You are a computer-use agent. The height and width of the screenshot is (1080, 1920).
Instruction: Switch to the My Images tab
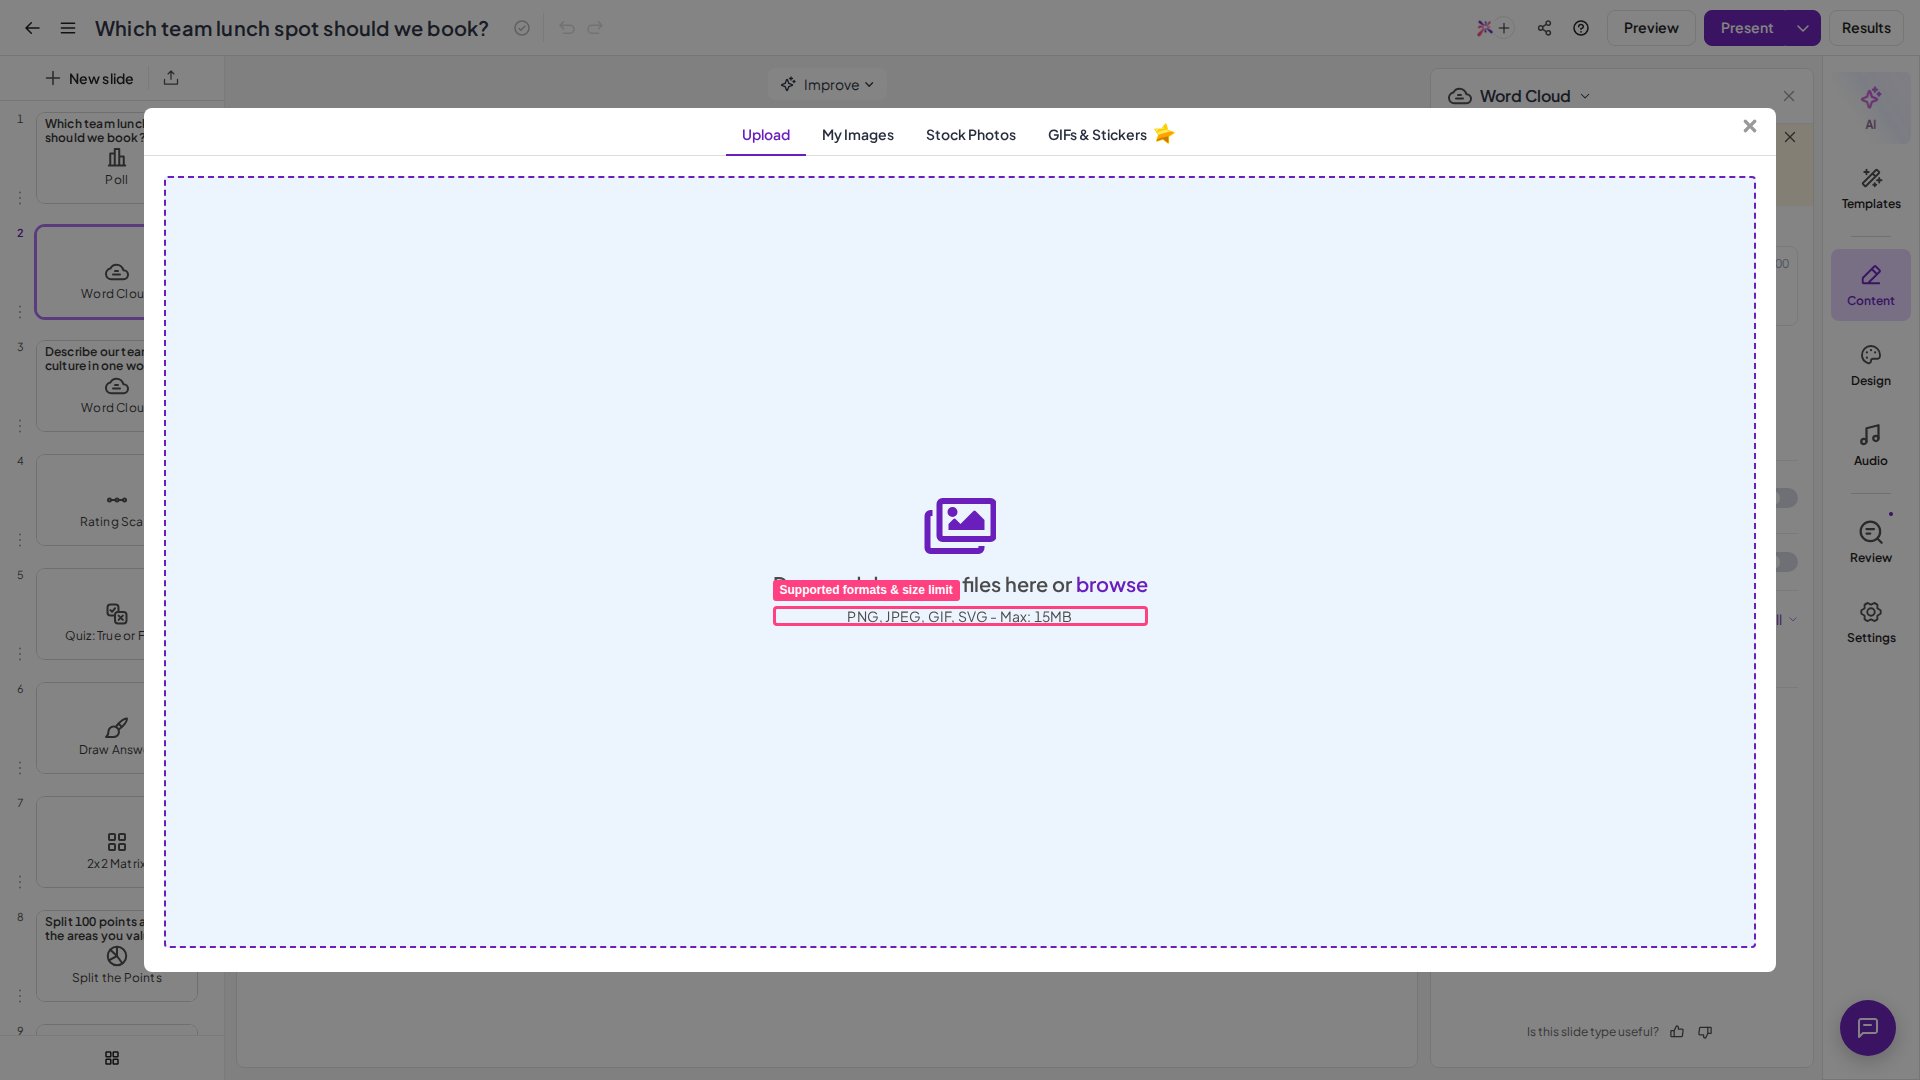click(x=857, y=135)
